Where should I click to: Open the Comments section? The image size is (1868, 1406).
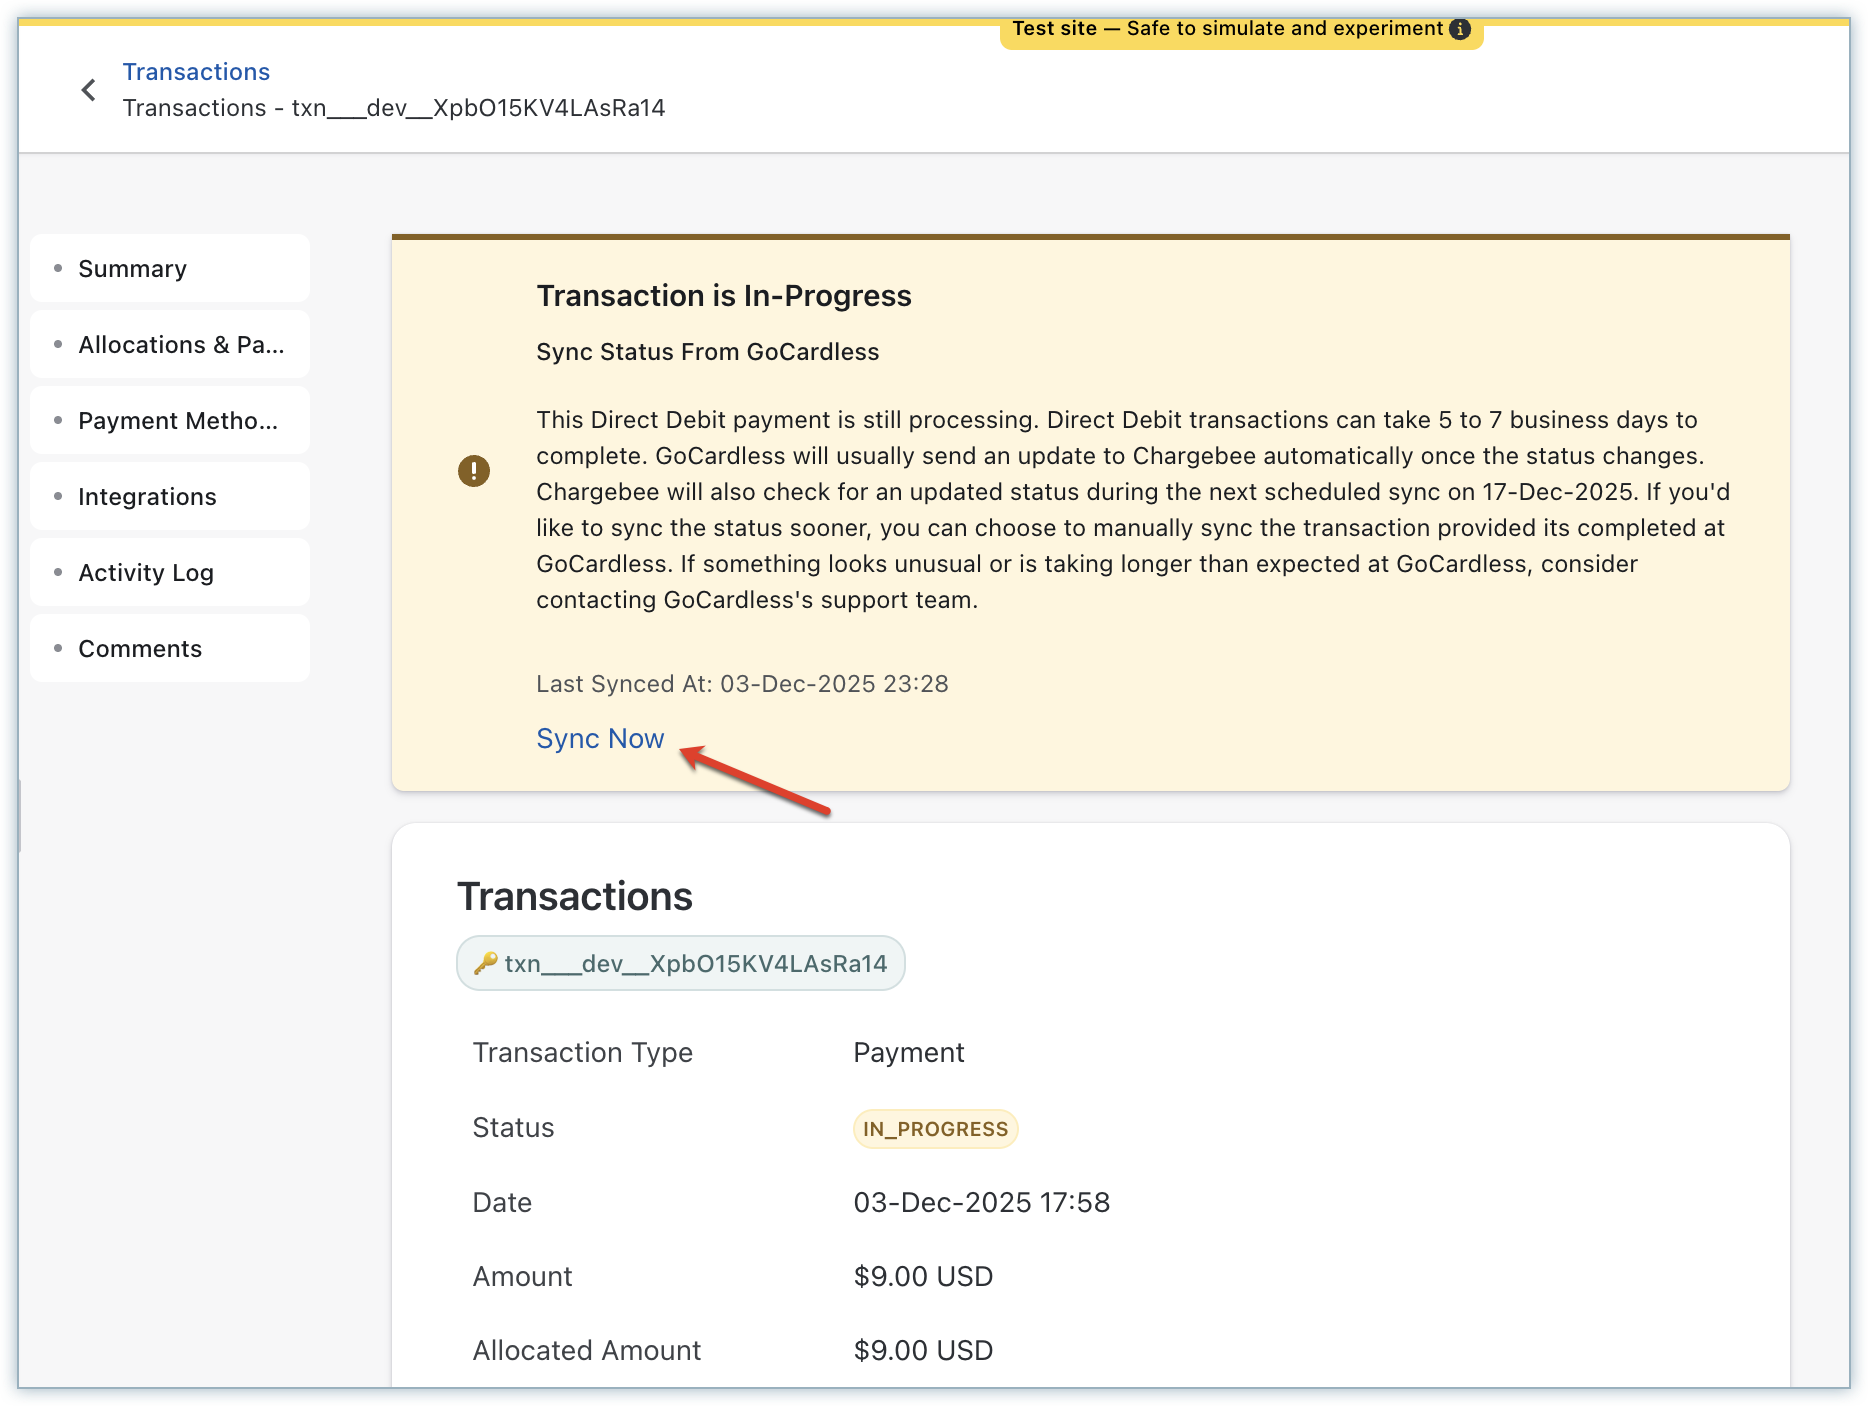tap(140, 649)
